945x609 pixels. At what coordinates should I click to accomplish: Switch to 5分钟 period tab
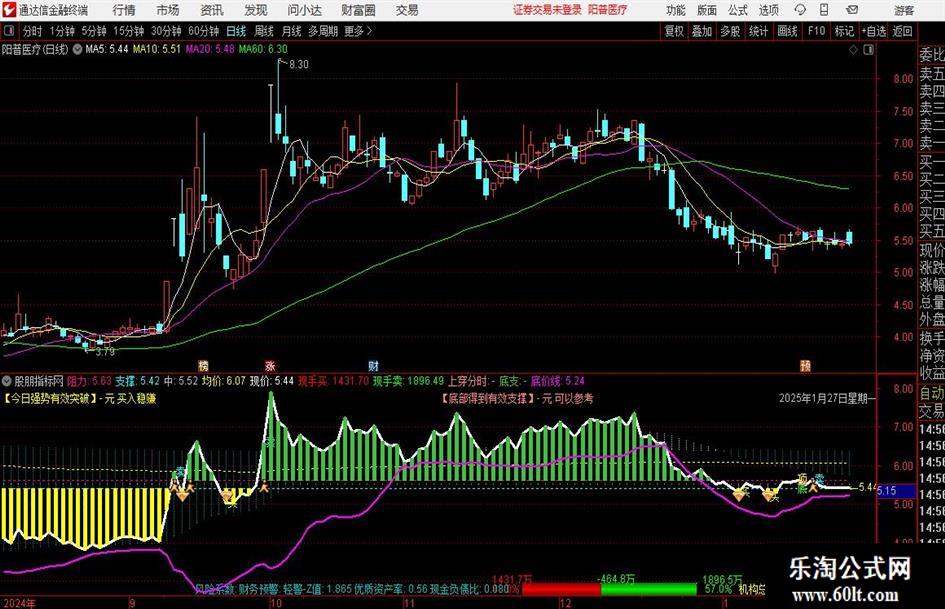click(x=93, y=31)
